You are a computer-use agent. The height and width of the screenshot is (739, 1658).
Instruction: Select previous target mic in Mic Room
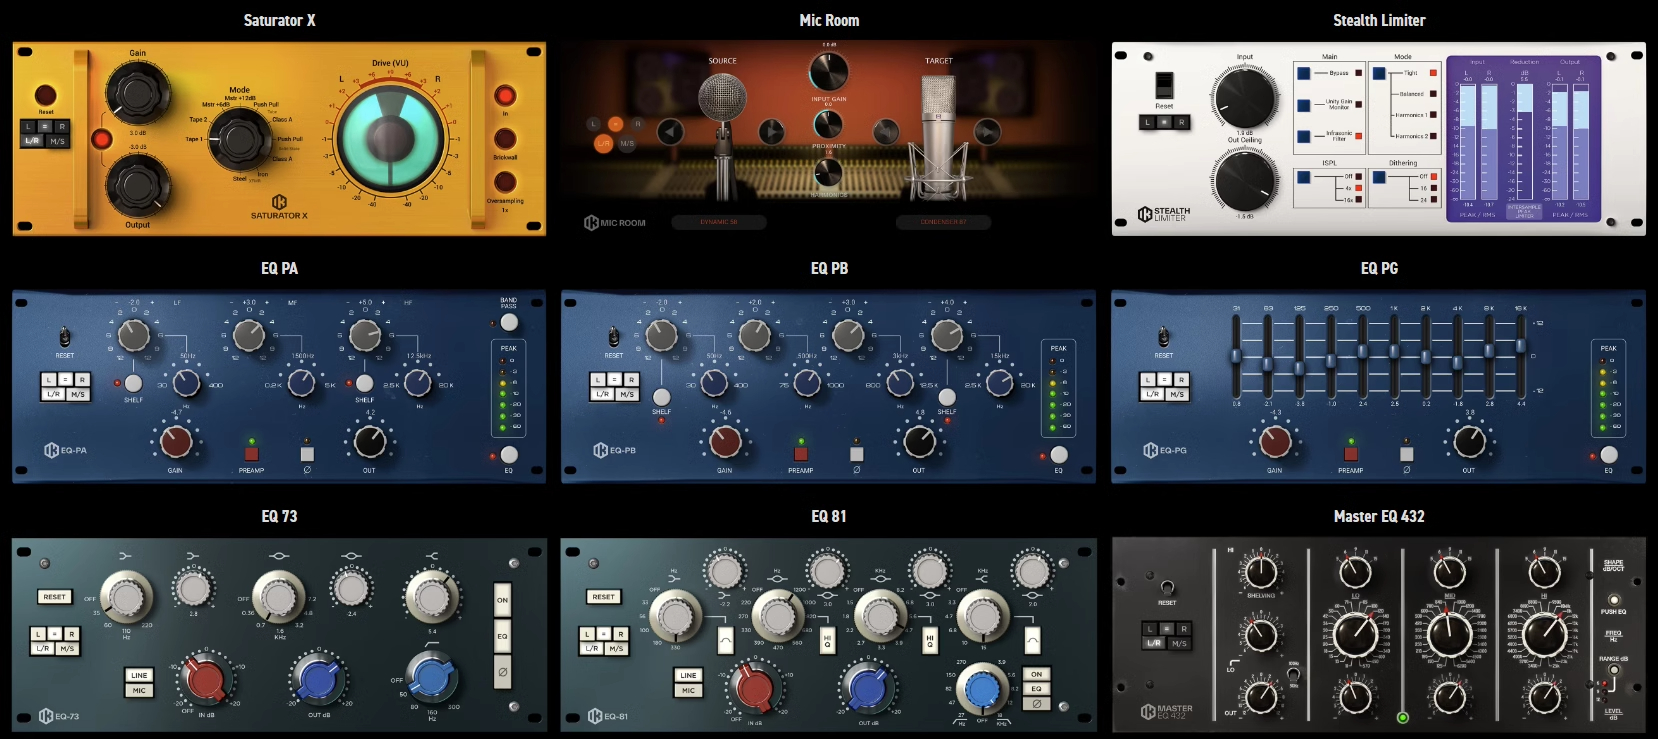tap(886, 131)
